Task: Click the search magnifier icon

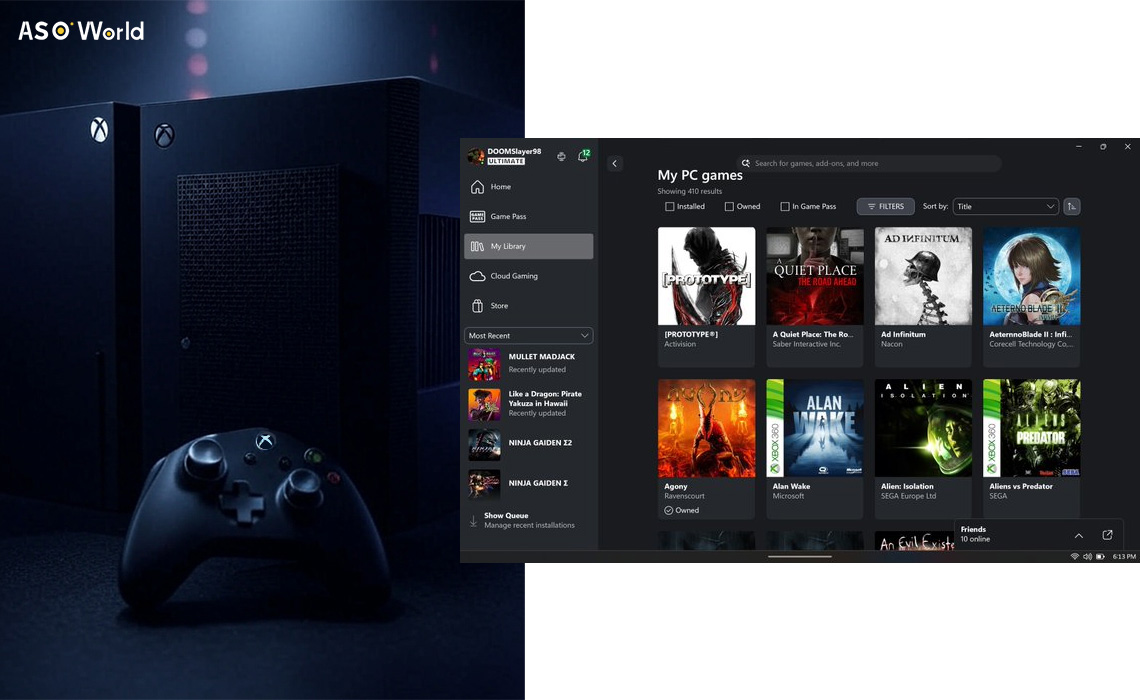Action: pyautogui.click(x=745, y=164)
